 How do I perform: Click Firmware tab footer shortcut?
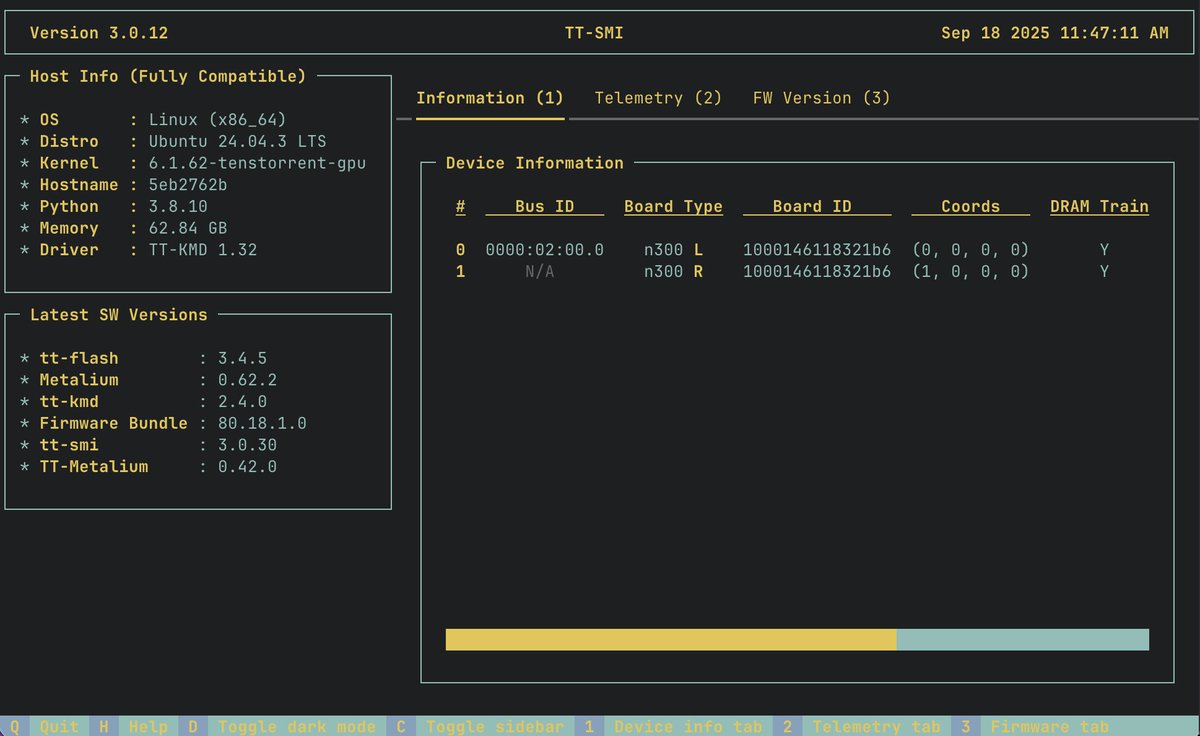[x=1050, y=727]
